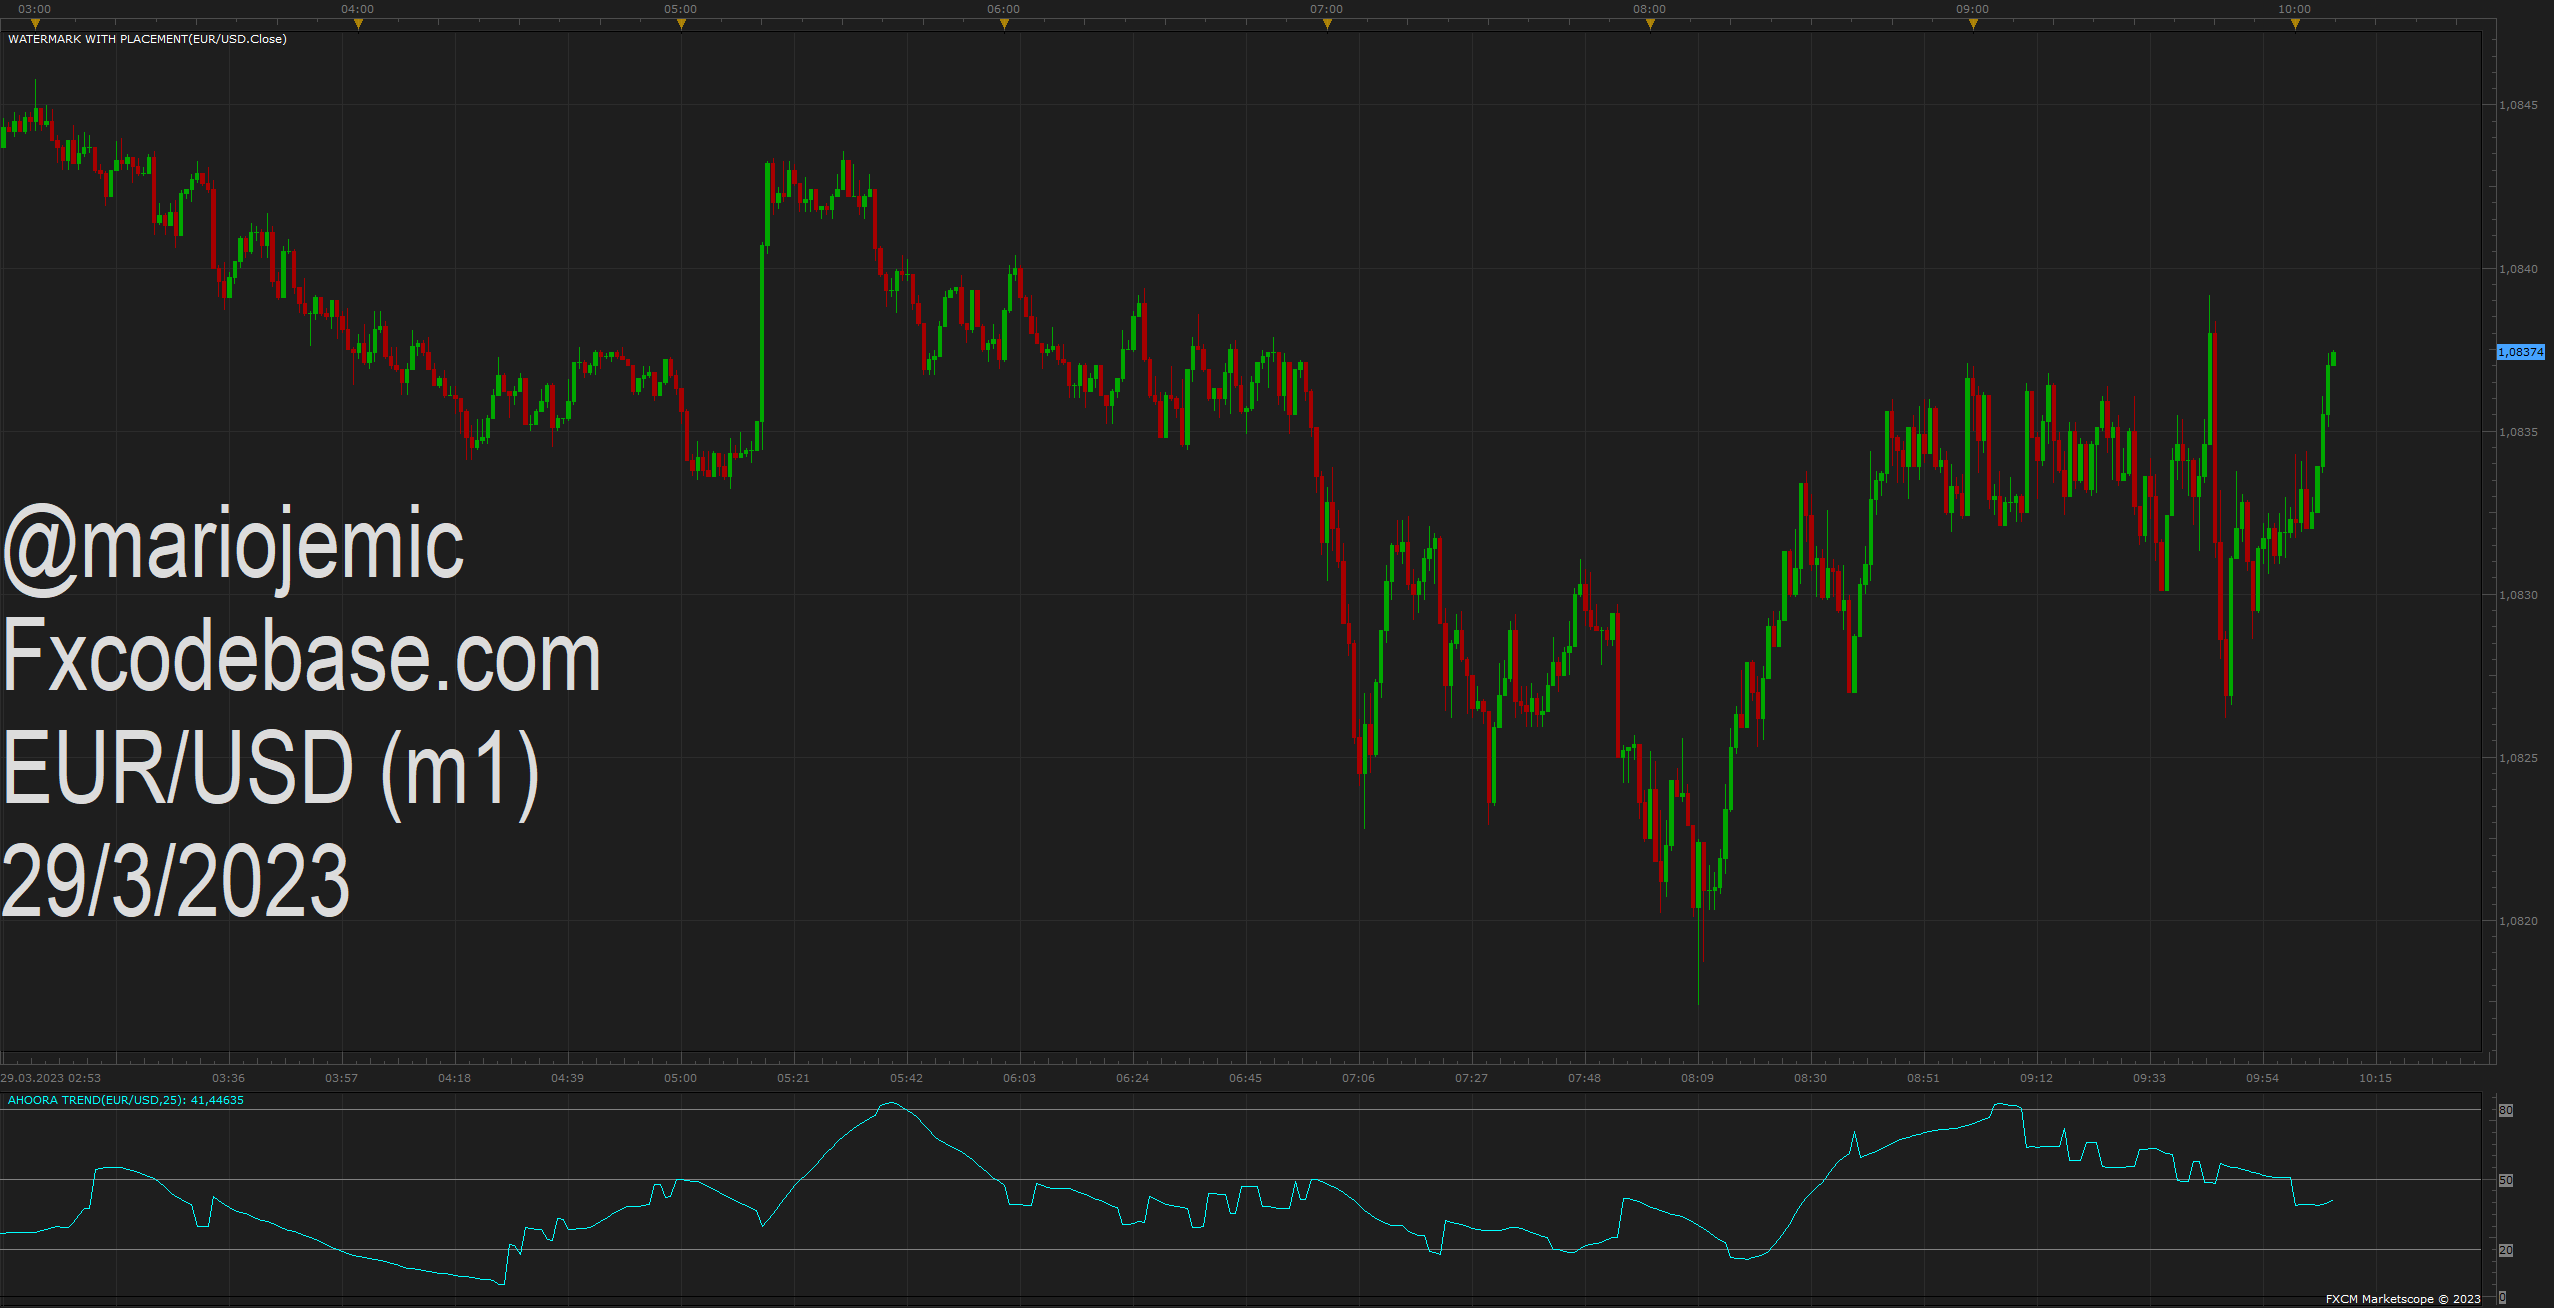Click the 06:24 time axis label

pos(1132,1078)
